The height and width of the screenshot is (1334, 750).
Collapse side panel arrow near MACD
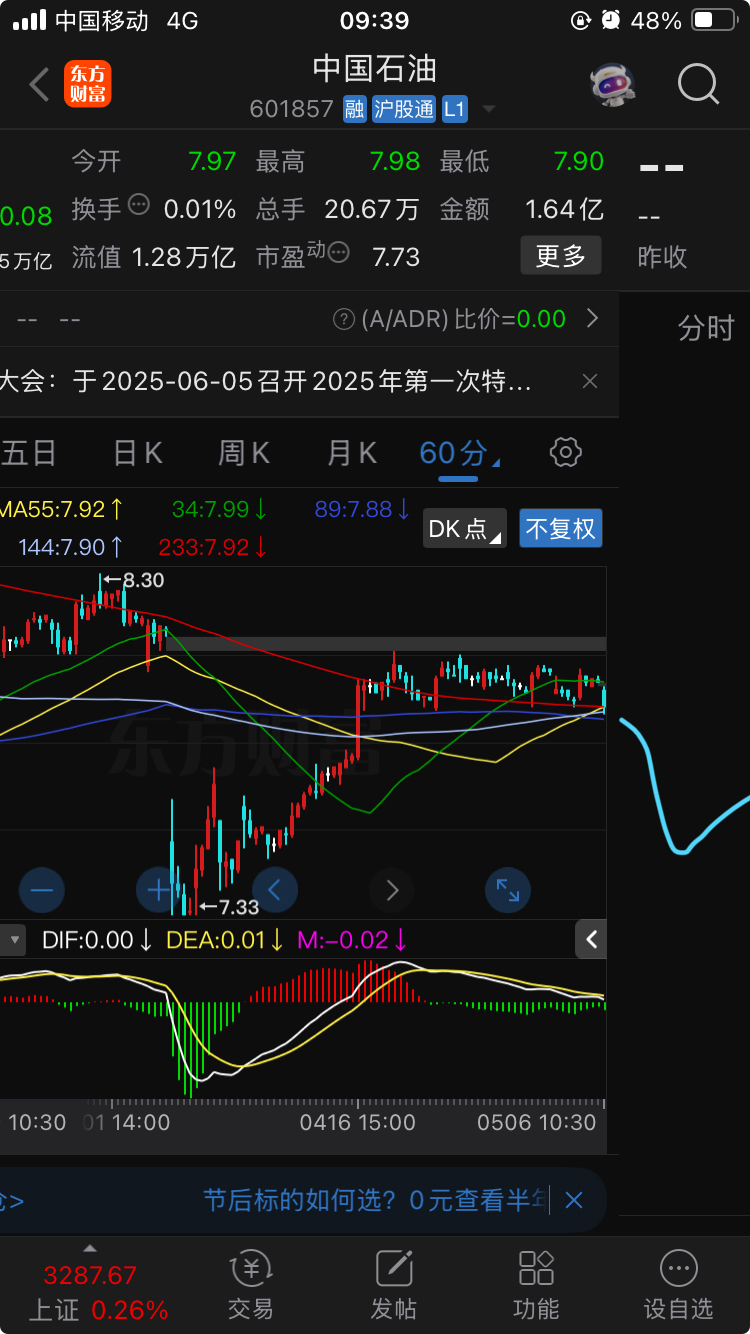coord(591,940)
